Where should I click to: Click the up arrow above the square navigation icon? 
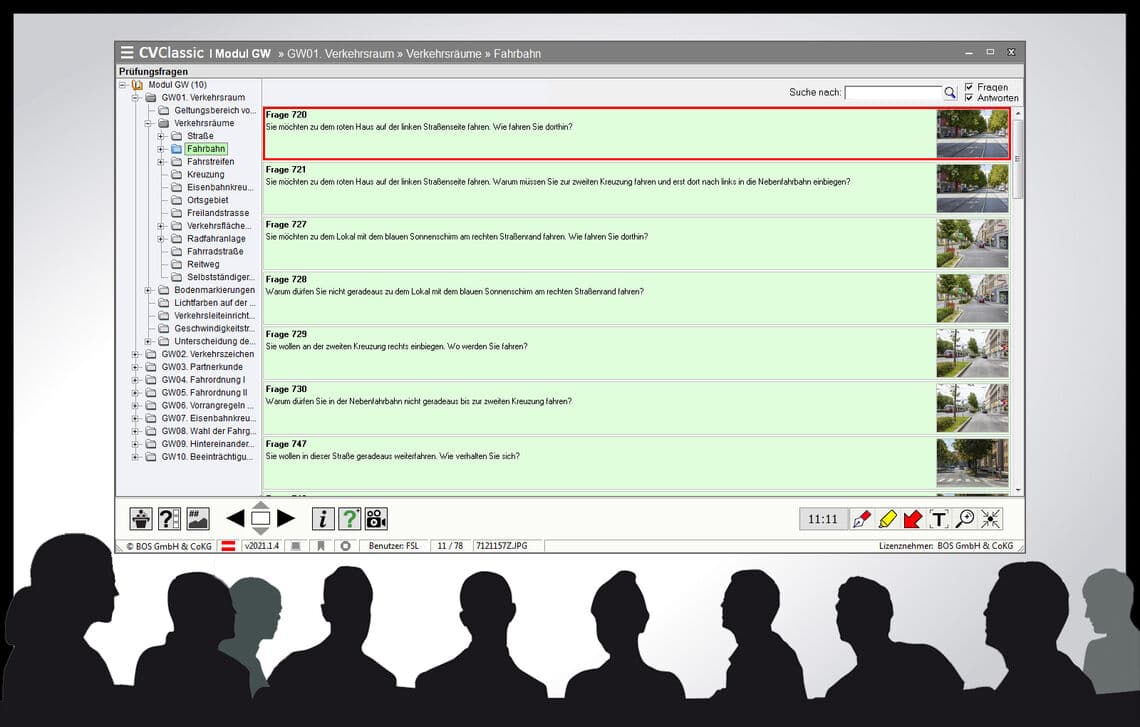coord(260,505)
